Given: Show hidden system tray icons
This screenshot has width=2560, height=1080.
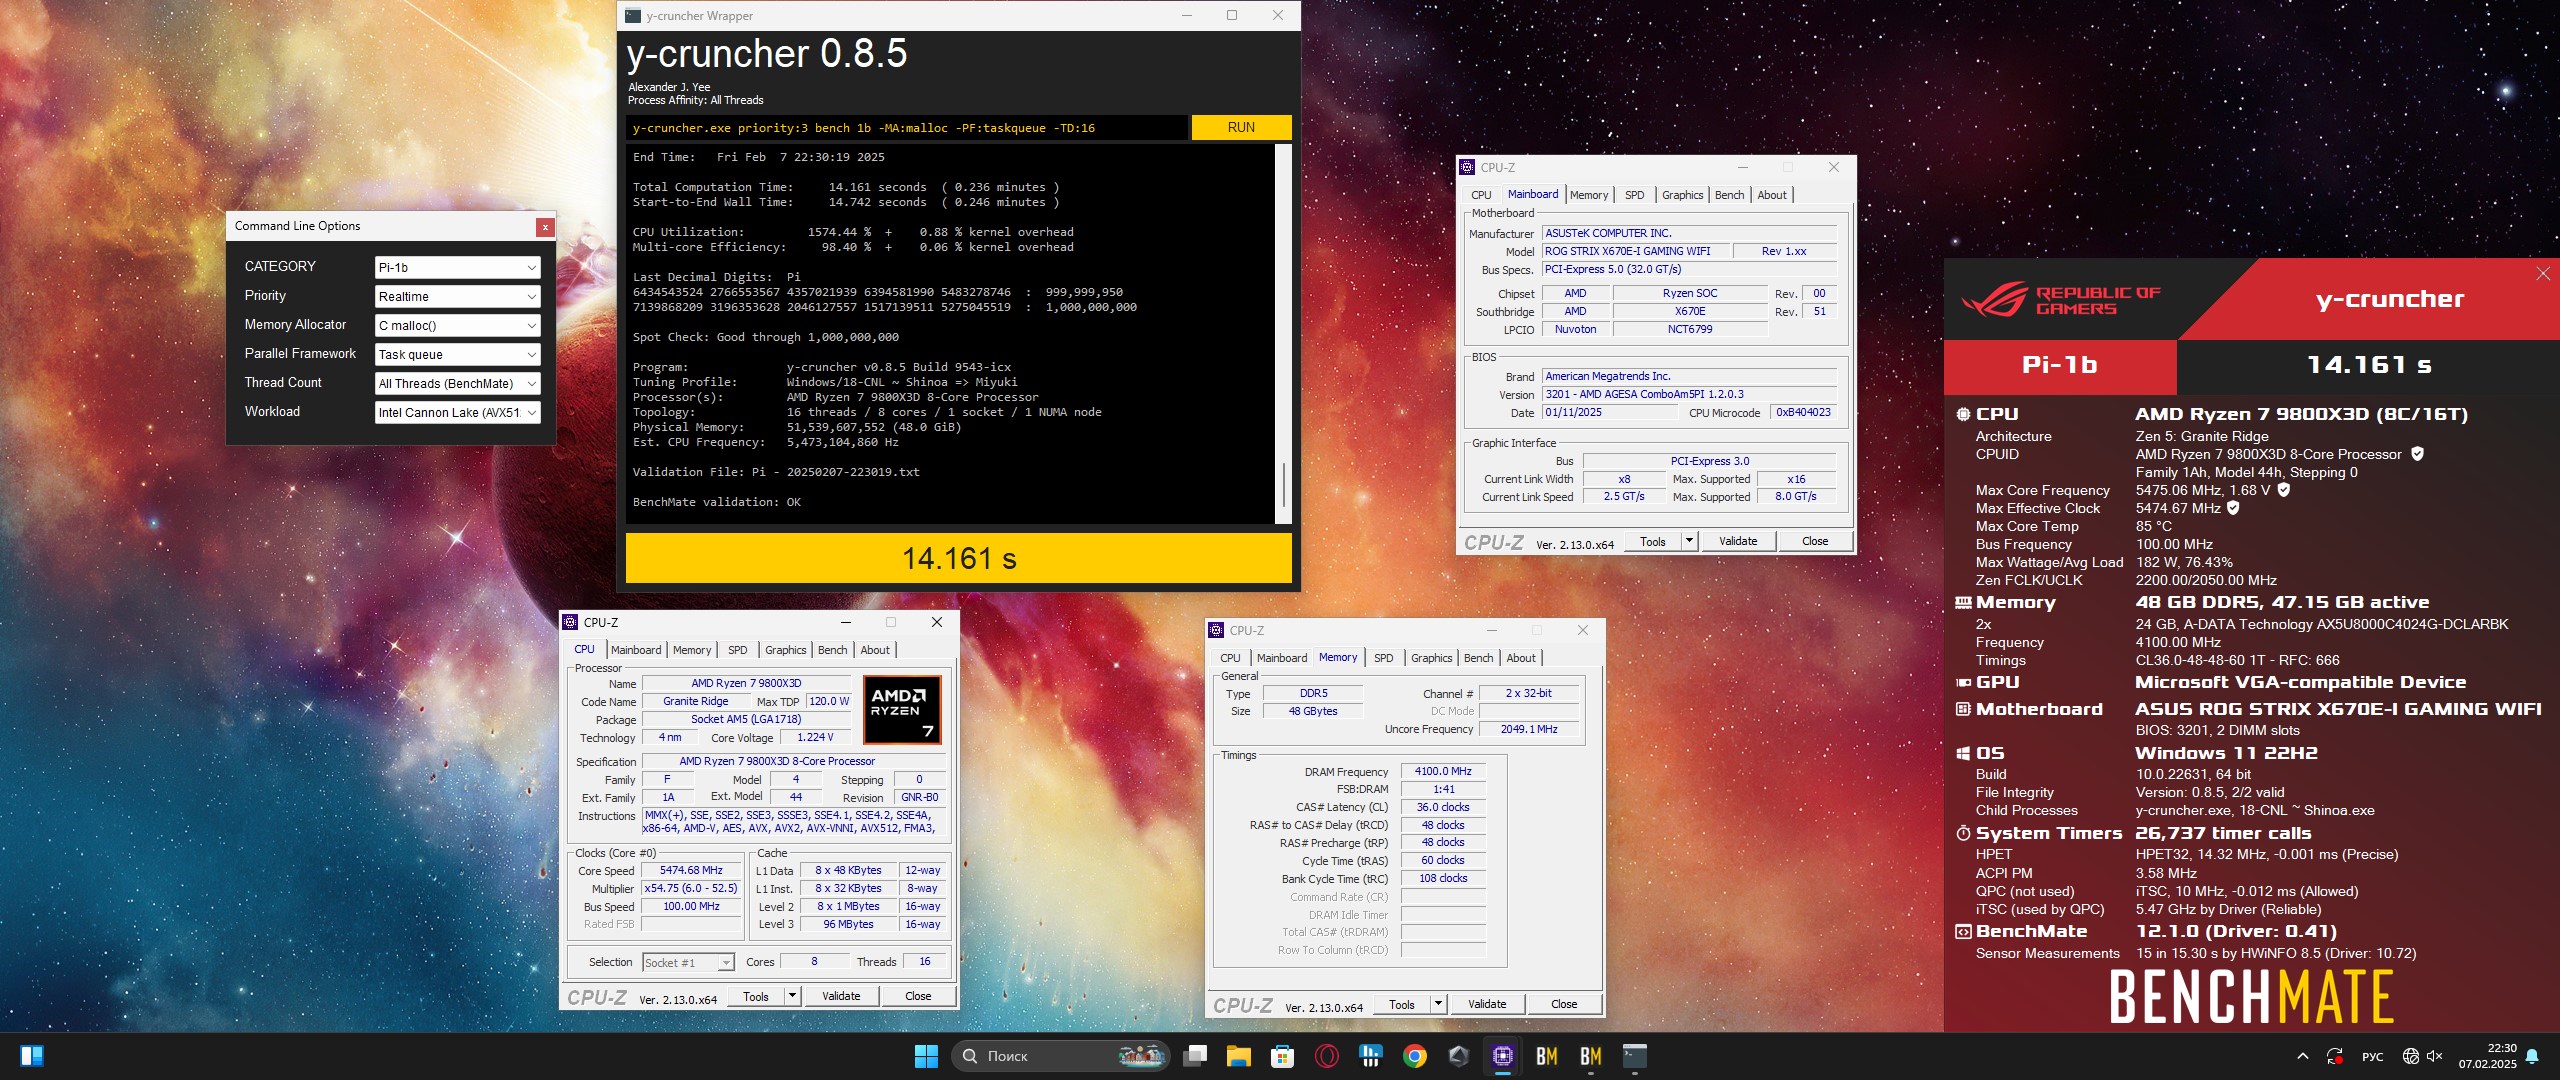Looking at the screenshot, I should click(2303, 1056).
